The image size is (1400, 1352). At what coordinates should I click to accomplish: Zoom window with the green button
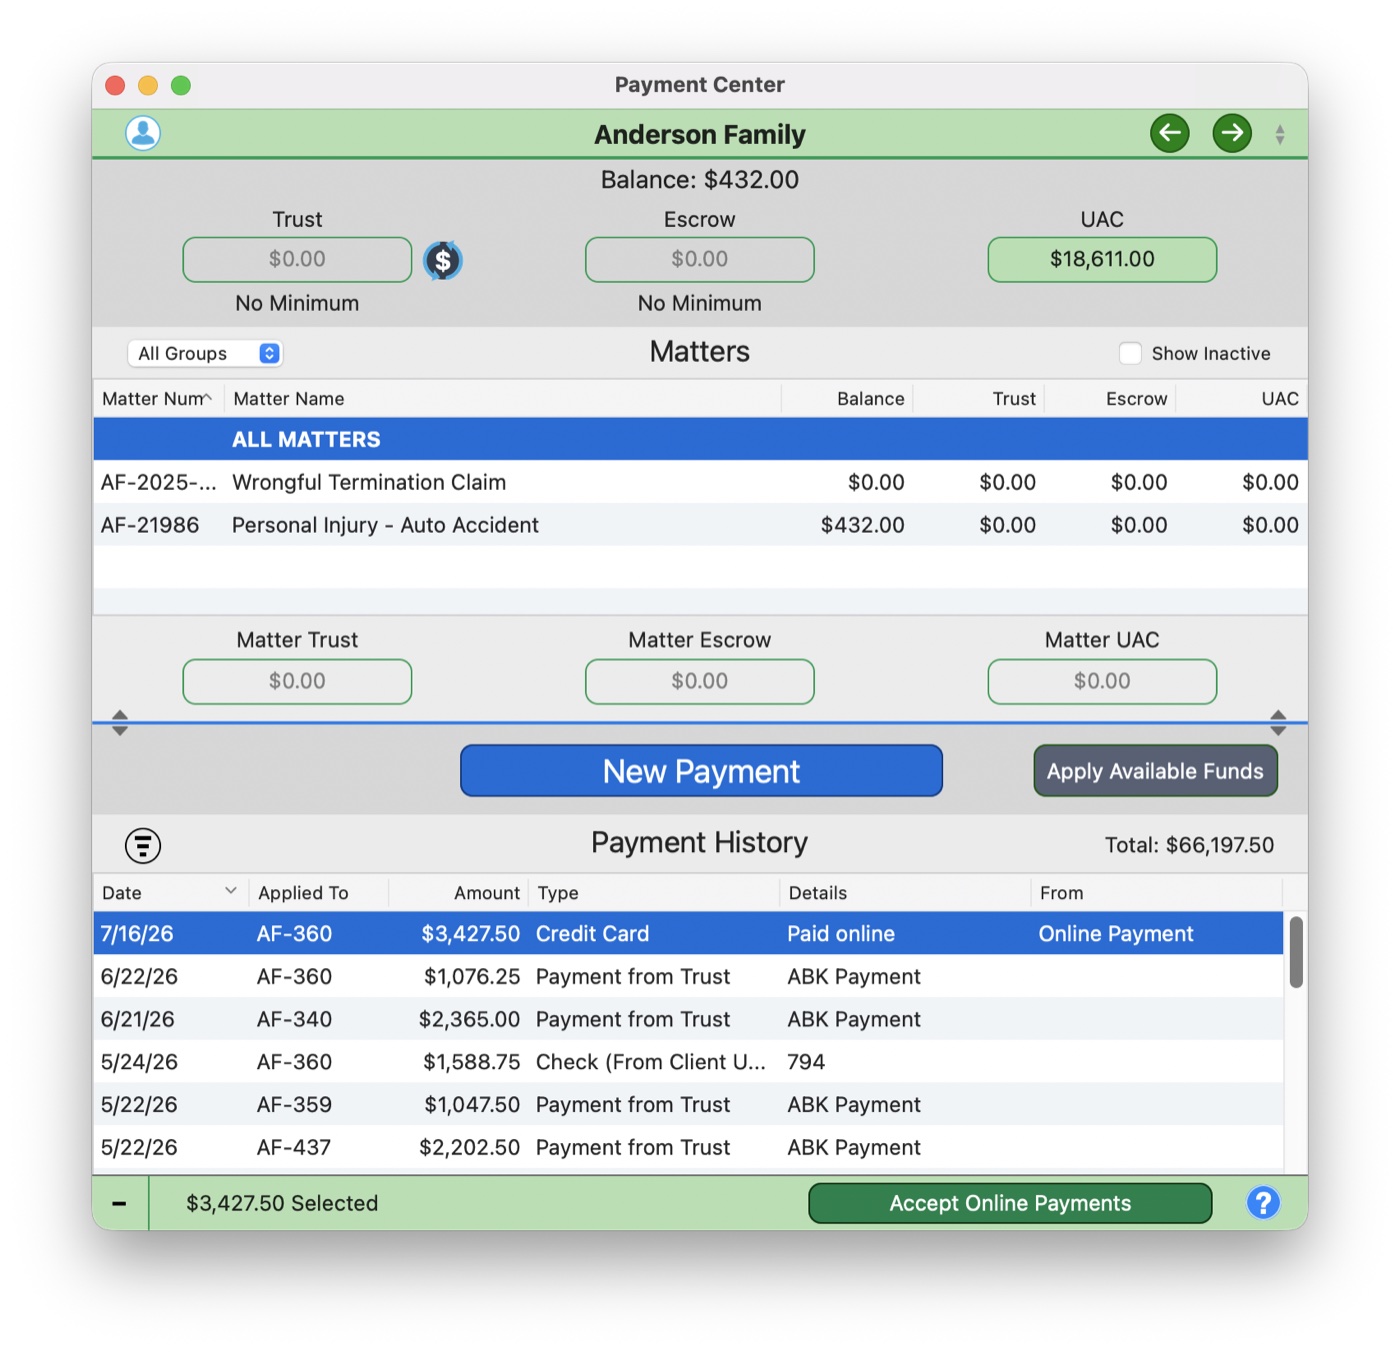pyautogui.click(x=181, y=85)
